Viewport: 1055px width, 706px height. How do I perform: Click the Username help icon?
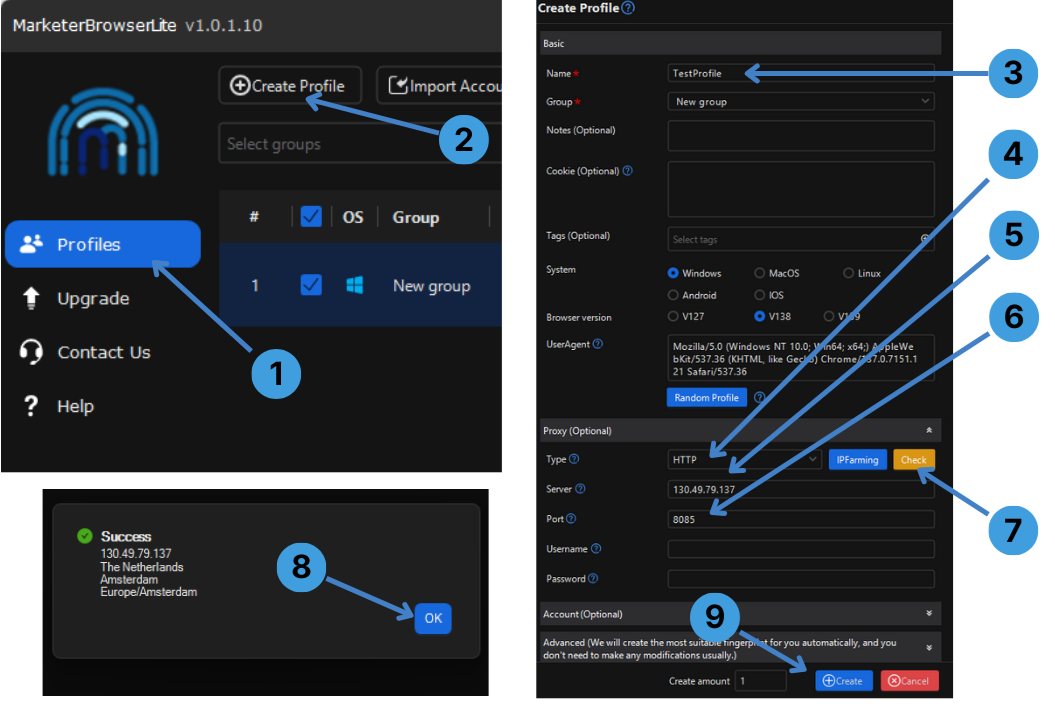pyautogui.click(x=596, y=549)
